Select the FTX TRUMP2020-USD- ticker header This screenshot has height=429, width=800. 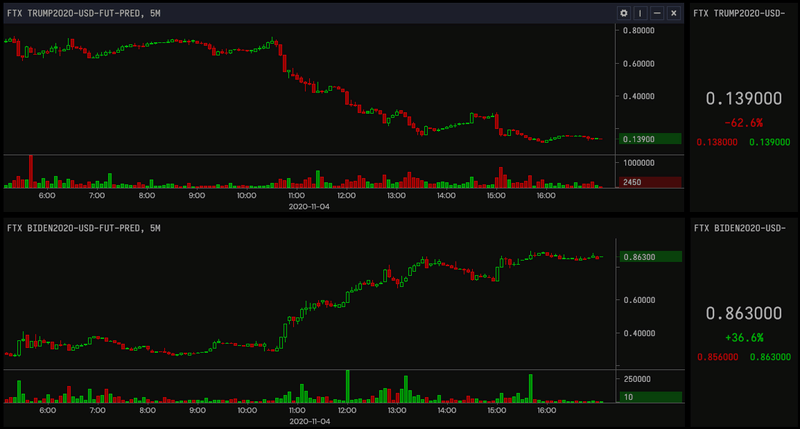click(x=739, y=13)
